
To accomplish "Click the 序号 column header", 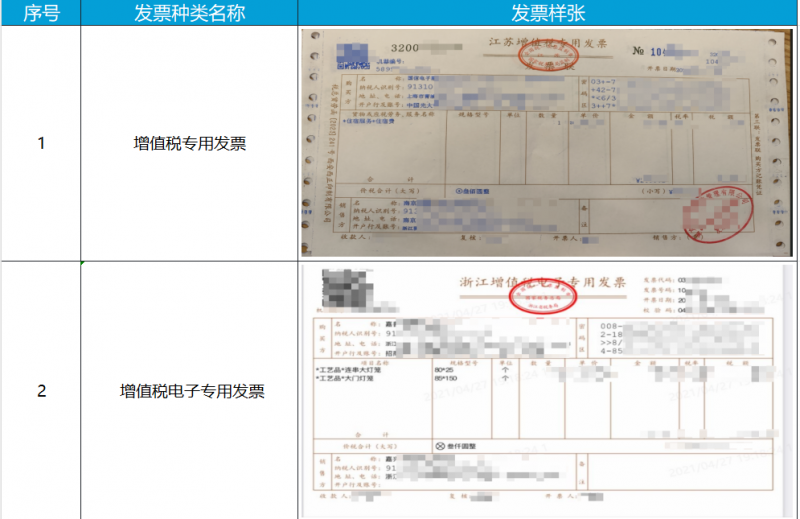I will (41, 13).
